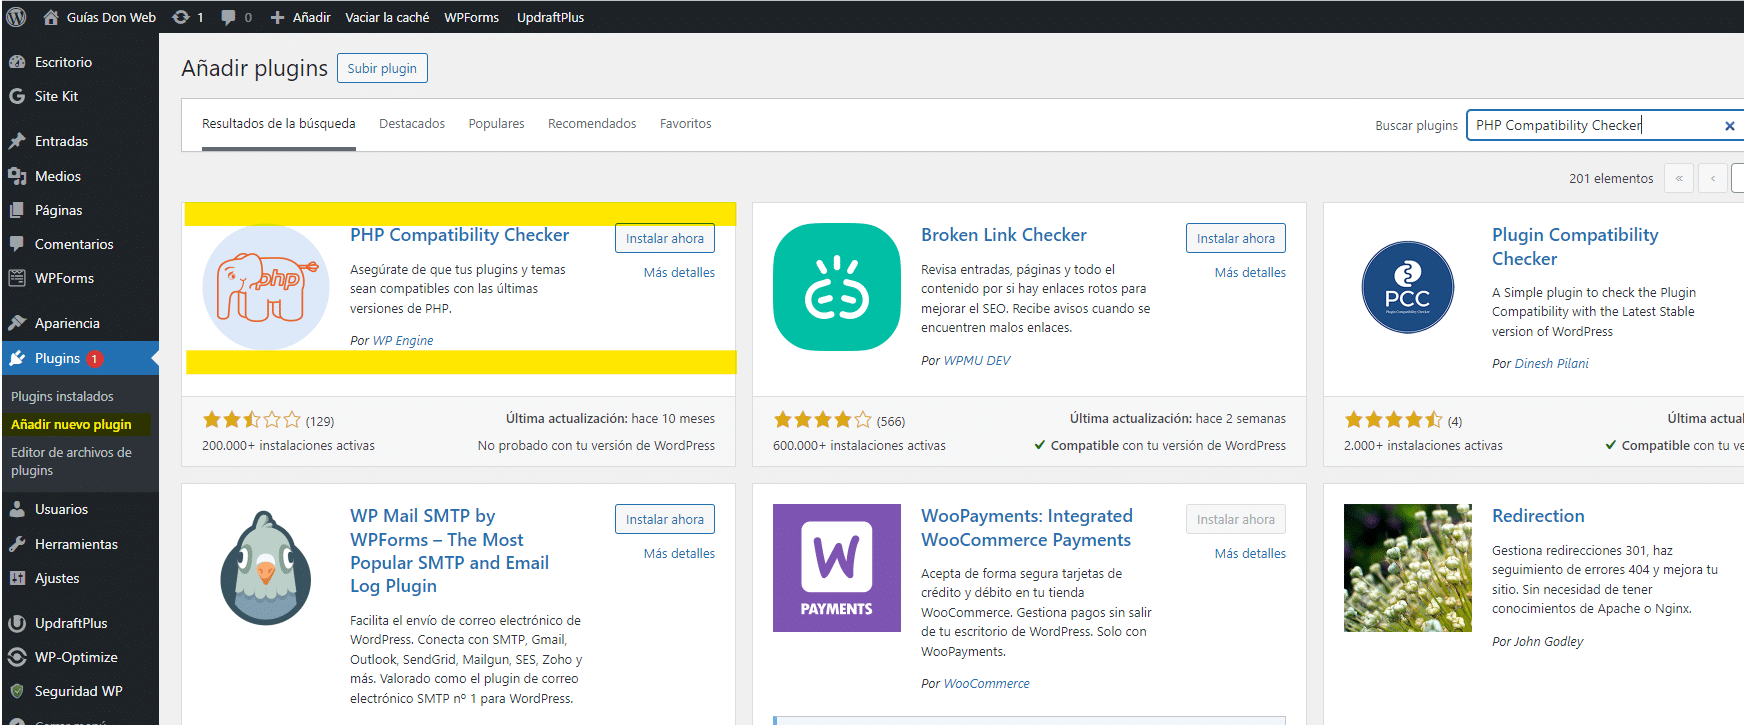Click the Redirection plugin title
Viewport: 1744px width, 725px height.
(x=1538, y=516)
